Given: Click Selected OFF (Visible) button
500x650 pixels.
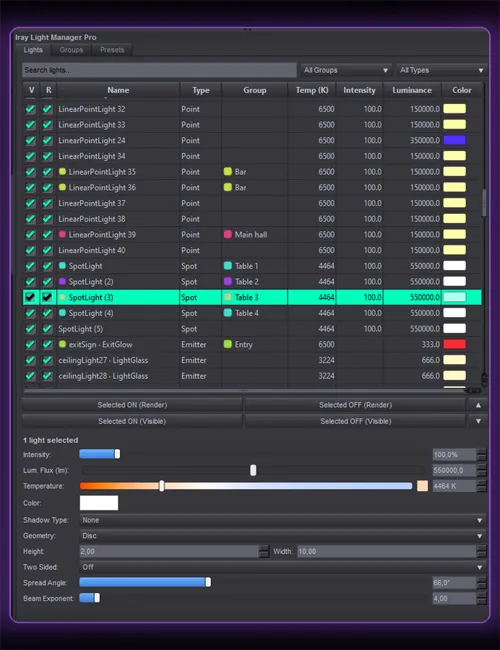Looking at the screenshot, I should pyautogui.click(x=355, y=421).
